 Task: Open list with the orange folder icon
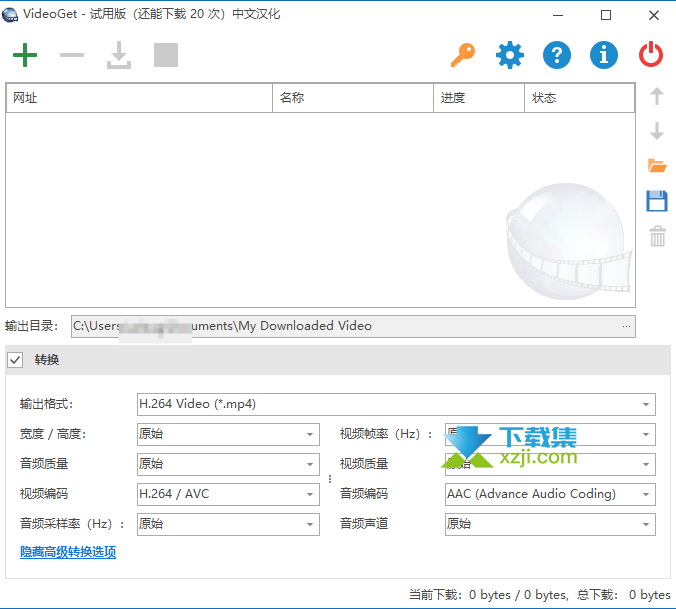tap(657, 166)
